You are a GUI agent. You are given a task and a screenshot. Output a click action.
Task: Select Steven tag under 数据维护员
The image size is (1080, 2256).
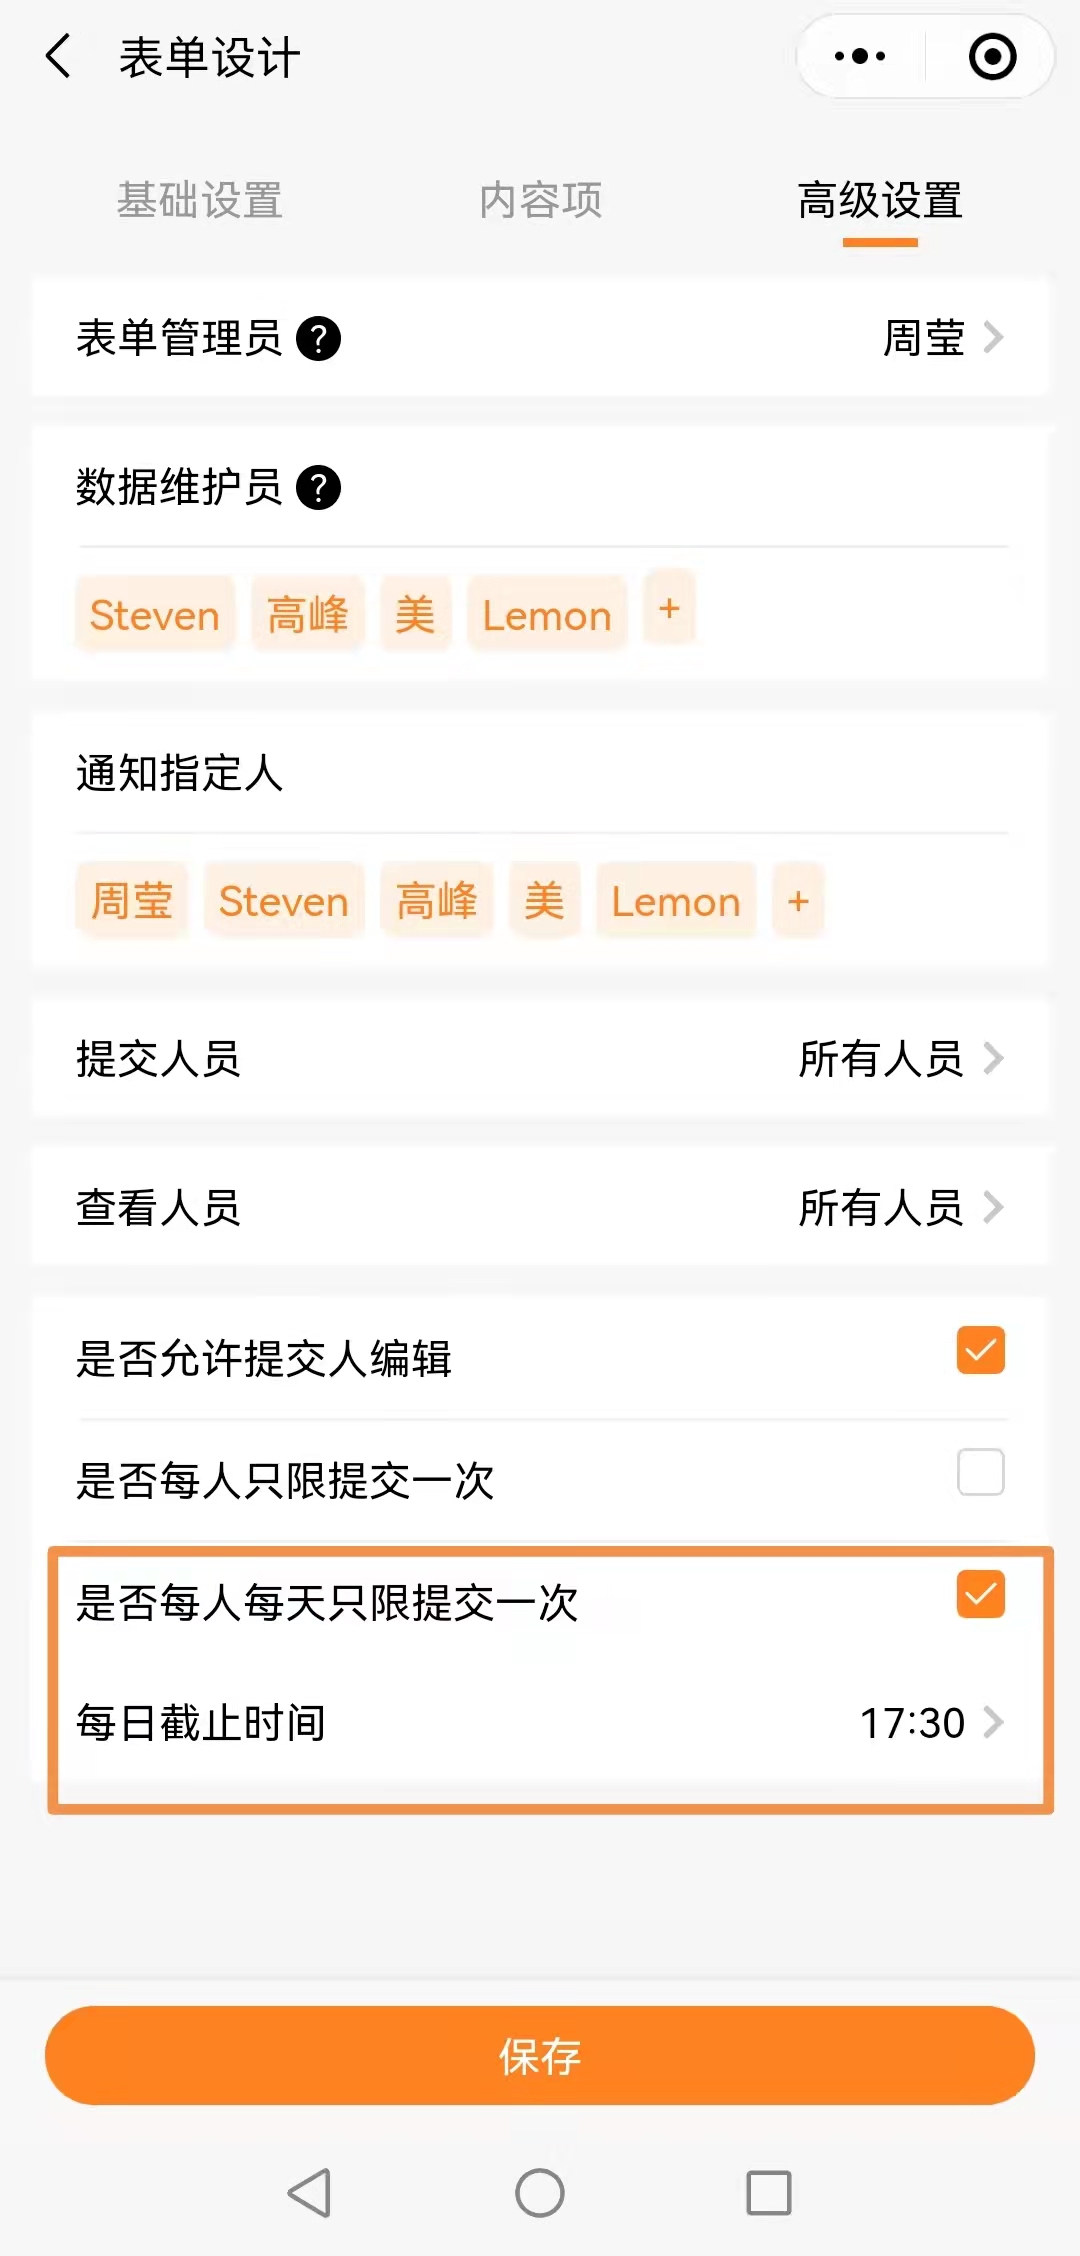(x=155, y=615)
